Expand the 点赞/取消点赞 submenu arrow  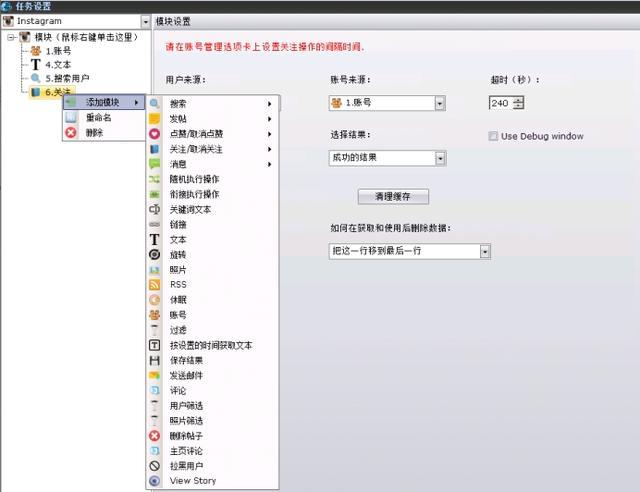coord(269,134)
